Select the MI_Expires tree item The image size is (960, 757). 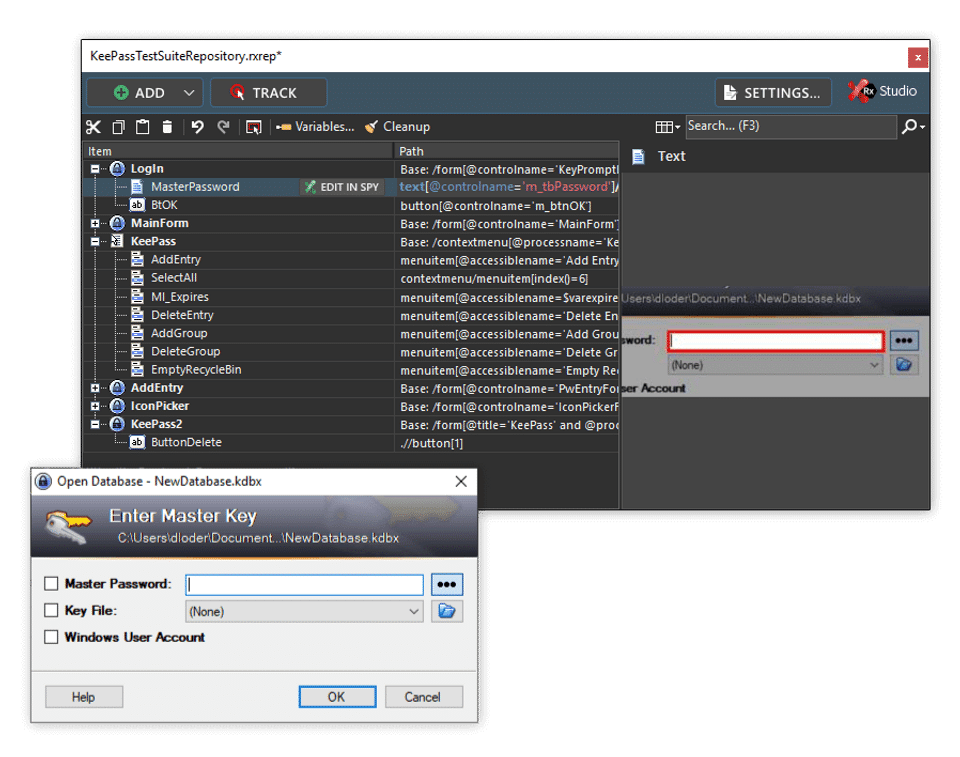(180, 296)
